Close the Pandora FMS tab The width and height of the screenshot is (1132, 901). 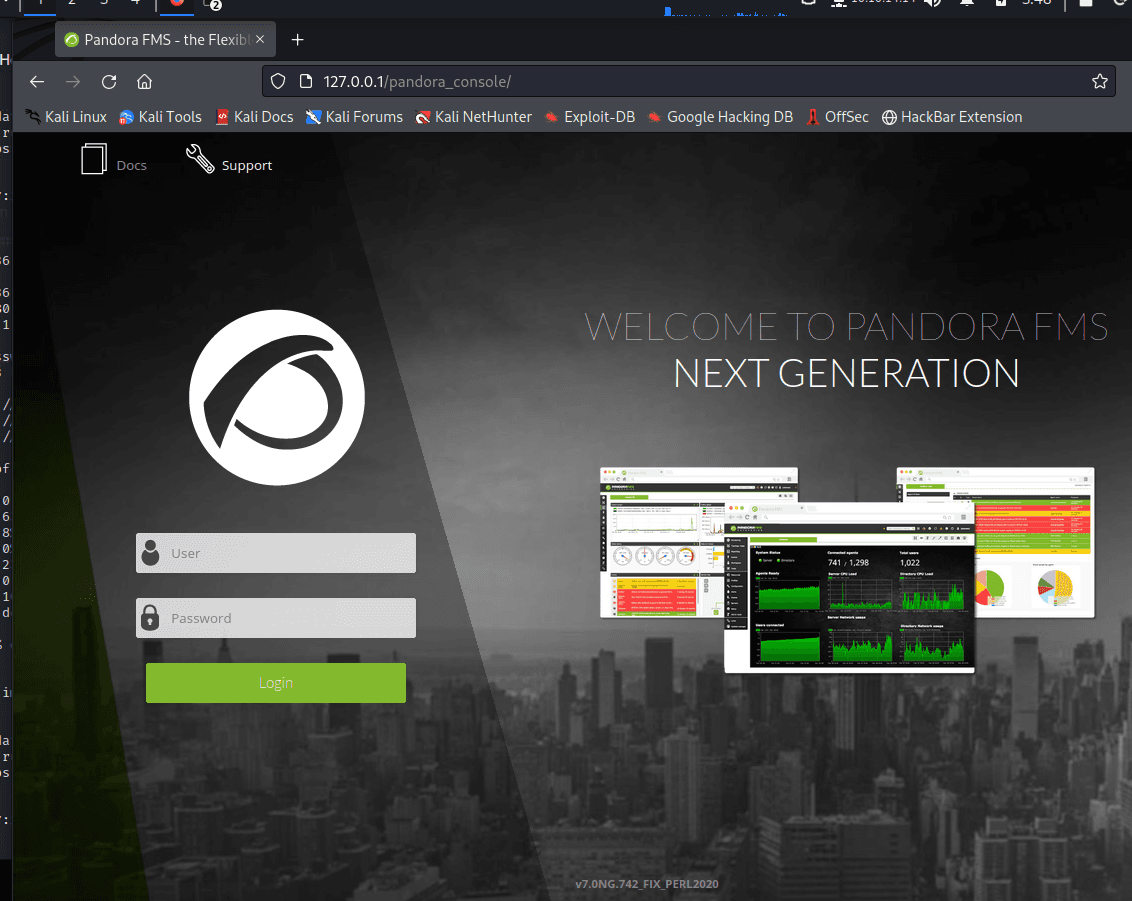click(260, 40)
